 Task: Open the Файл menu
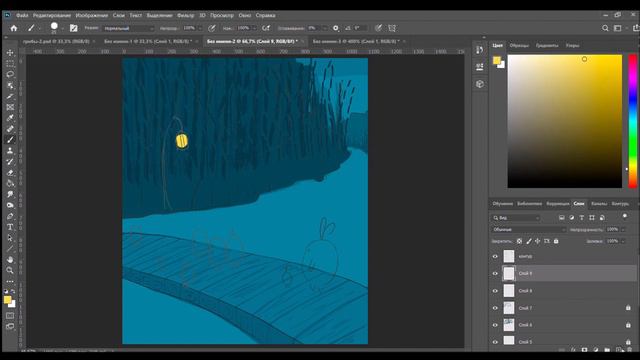[x=22, y=15]
